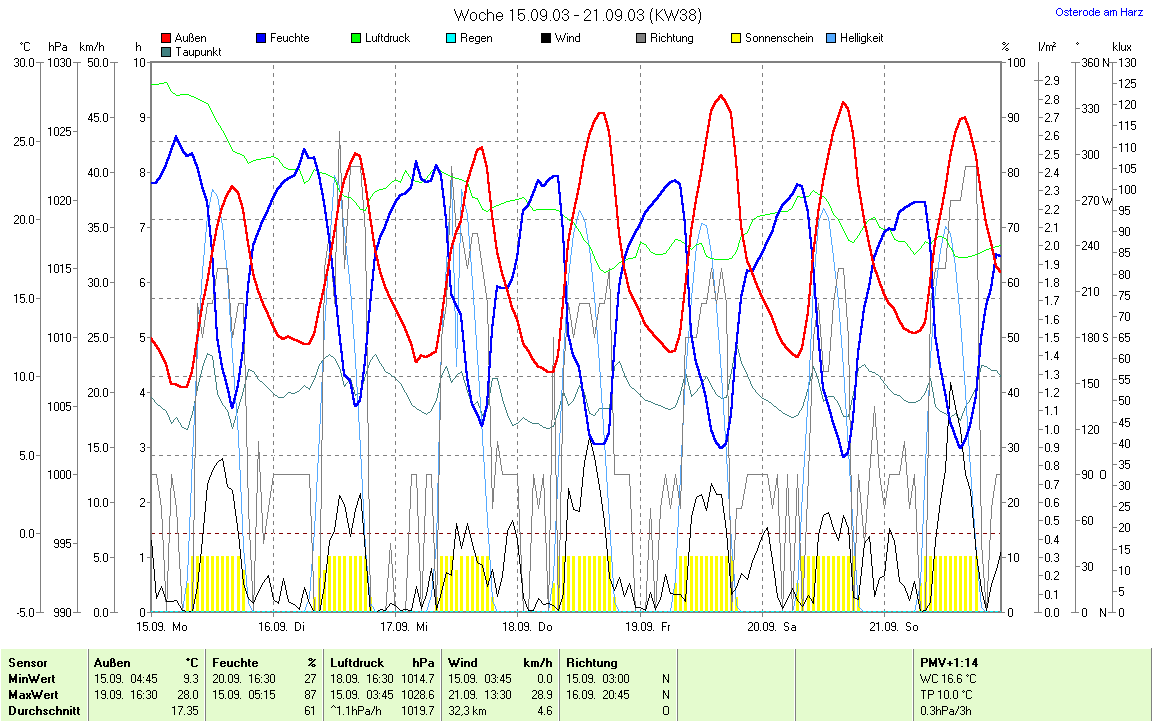Click the green Luftdruck legend swatch
Screen dimensions: 1152x721
point(356,38)
